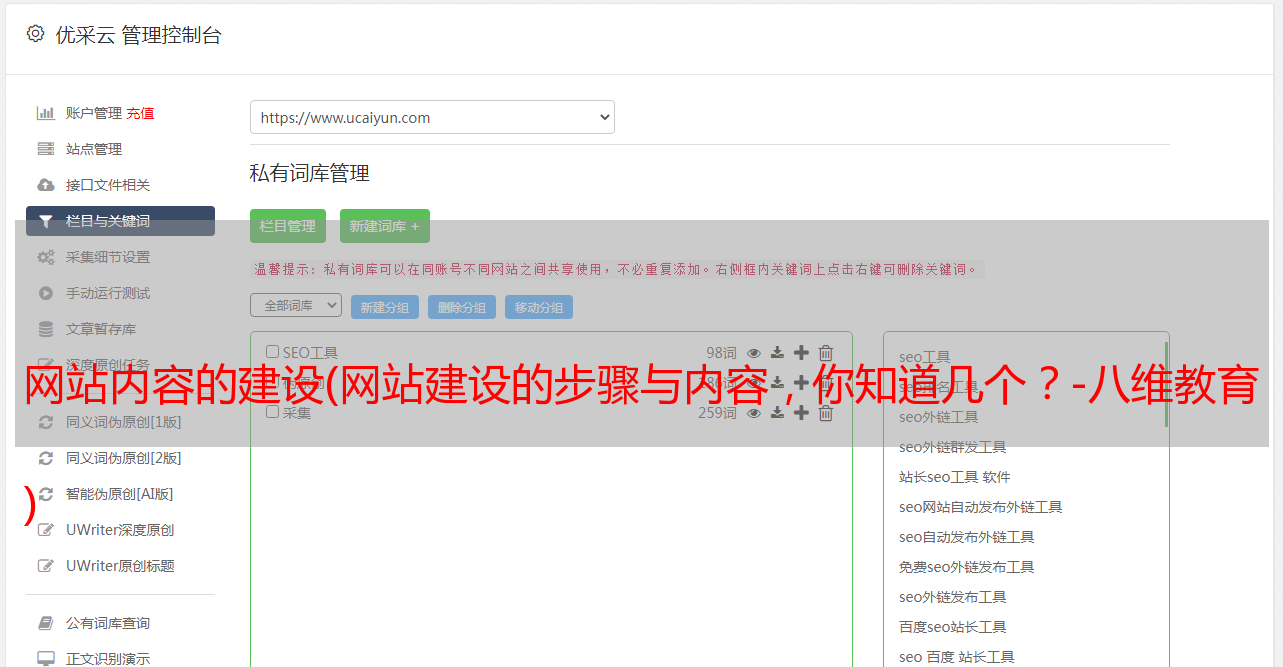This screenshot has width=1283, height=667.
Task: Open 手动运行测试 in the sidebar
Action: (x=108, y=293)
